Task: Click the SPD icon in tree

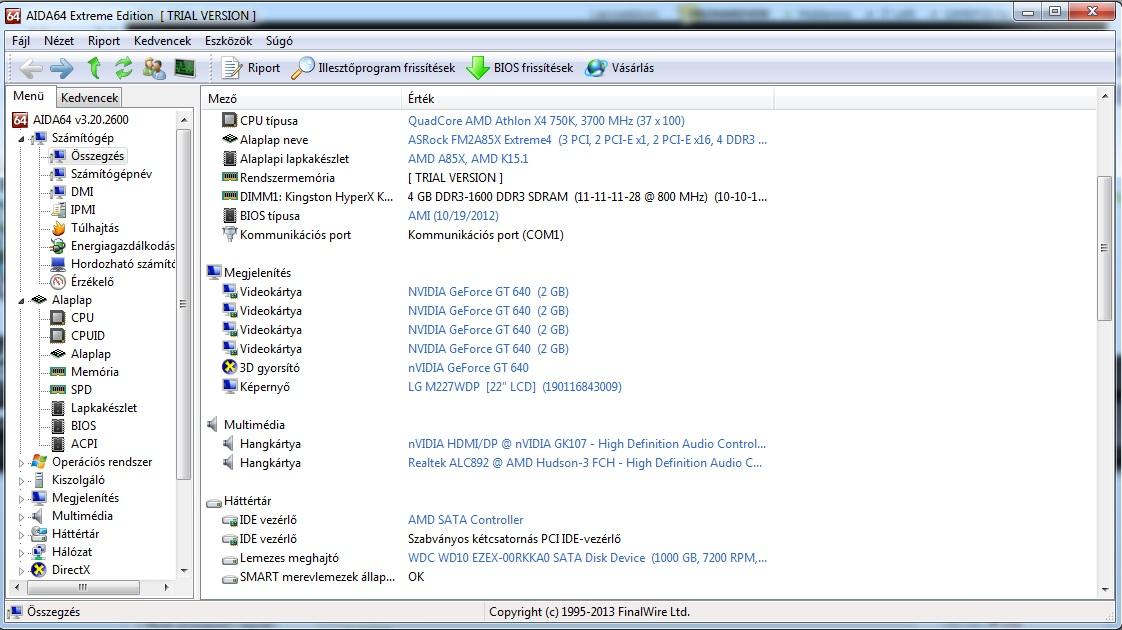Action: coord(58,389)
